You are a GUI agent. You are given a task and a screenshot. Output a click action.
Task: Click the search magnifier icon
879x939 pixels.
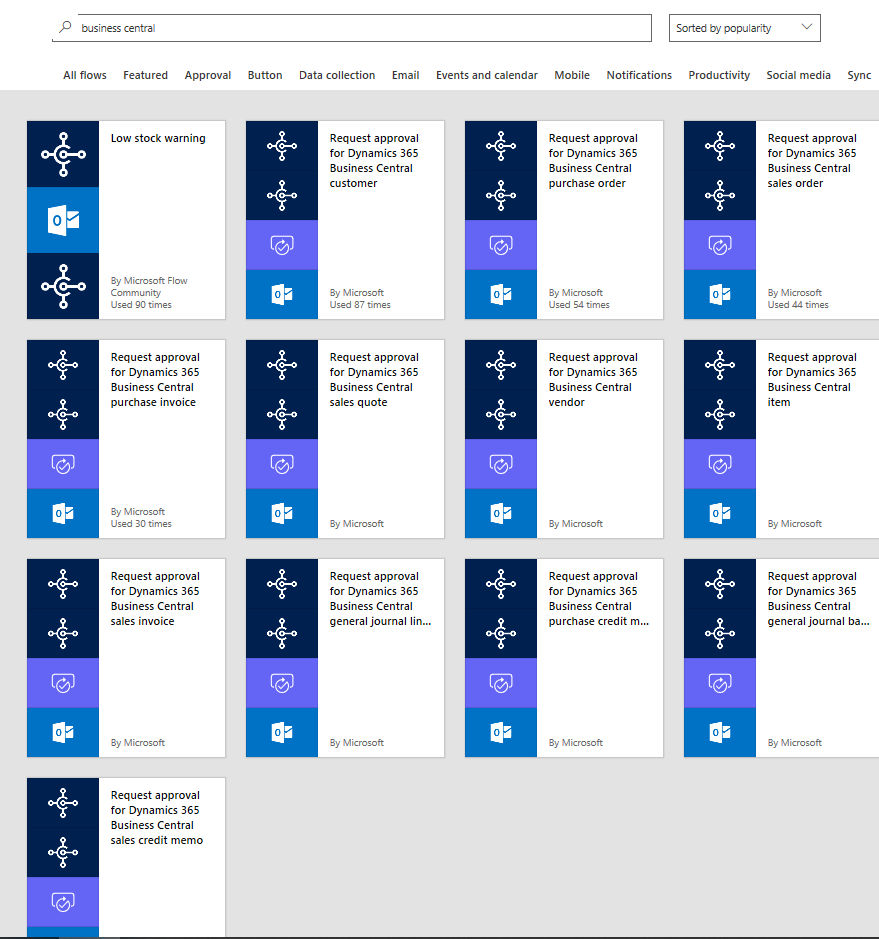click(65, 27)
